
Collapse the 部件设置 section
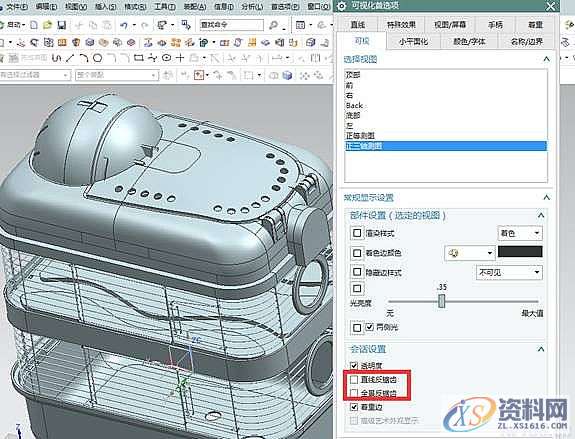541,215
